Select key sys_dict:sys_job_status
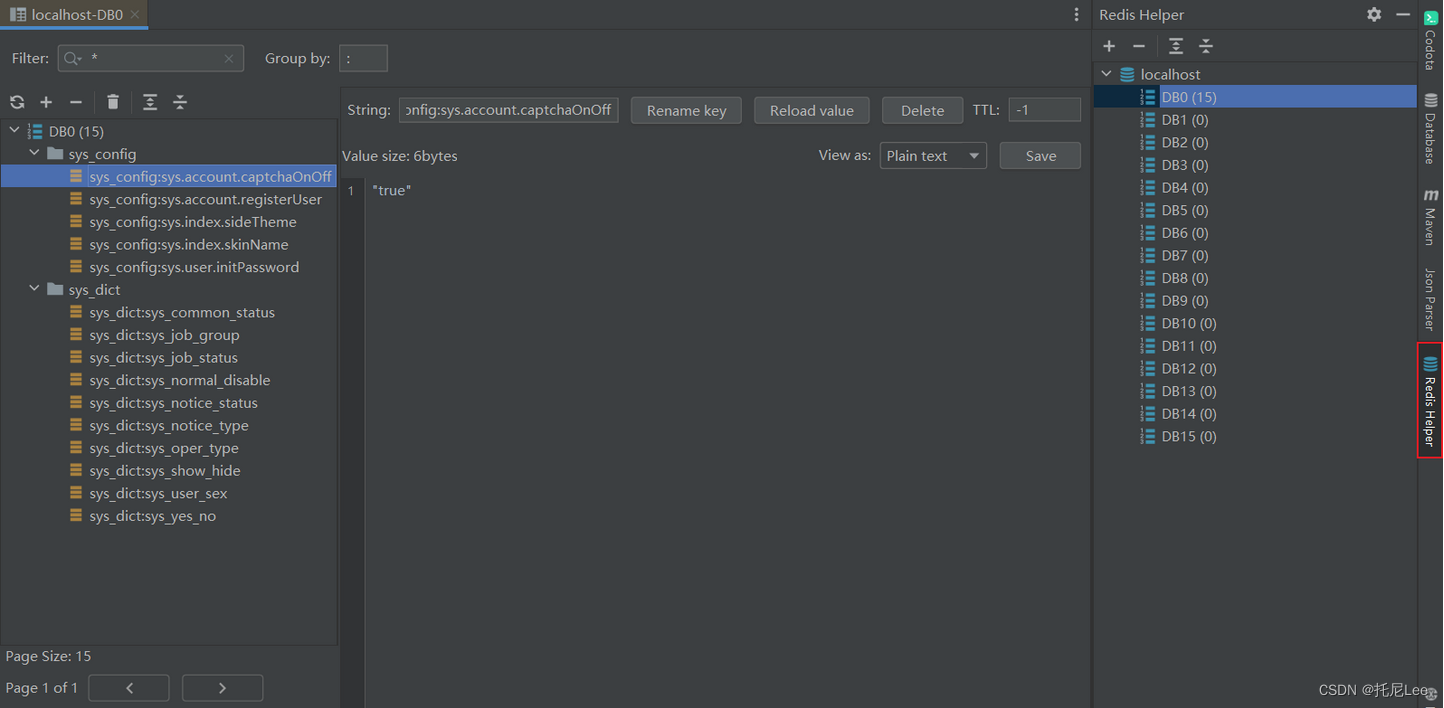The image size is (1444, 708). [163, 357]
